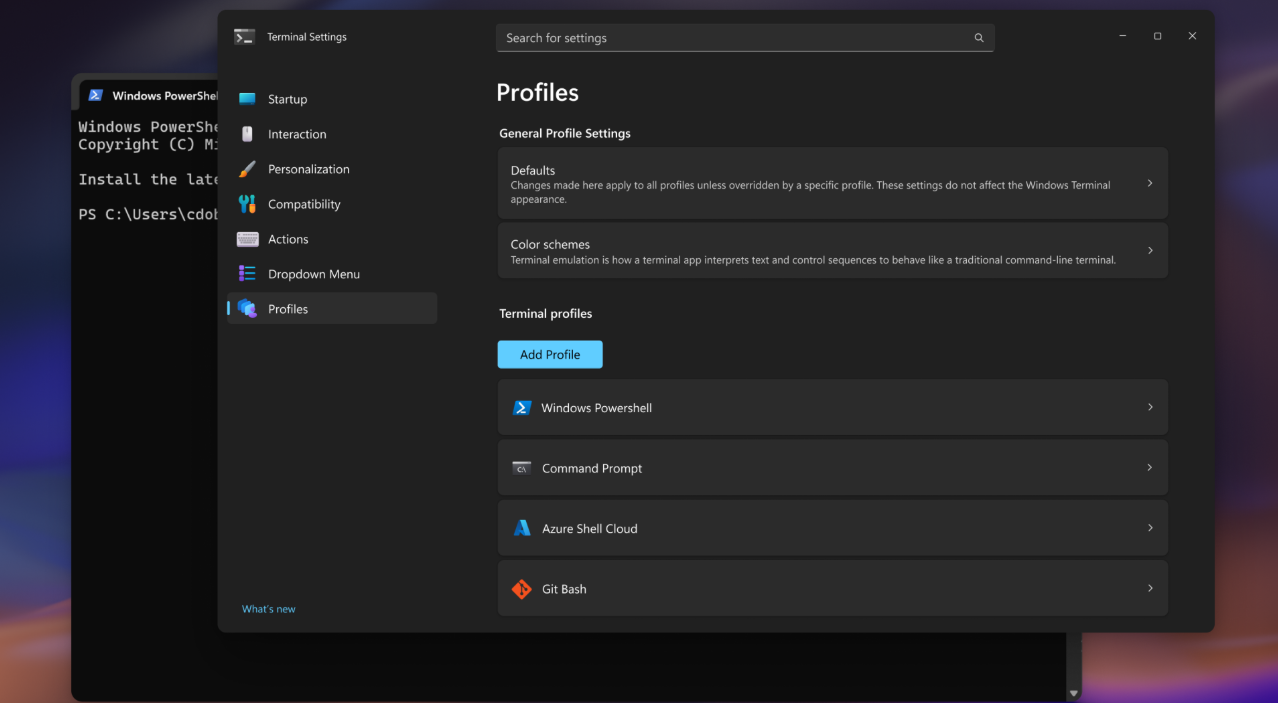Image resolution: width=1278 pixels, height=703 pixels.
Task: Open Color schemes via its chevron
Action: point(1149,250)
